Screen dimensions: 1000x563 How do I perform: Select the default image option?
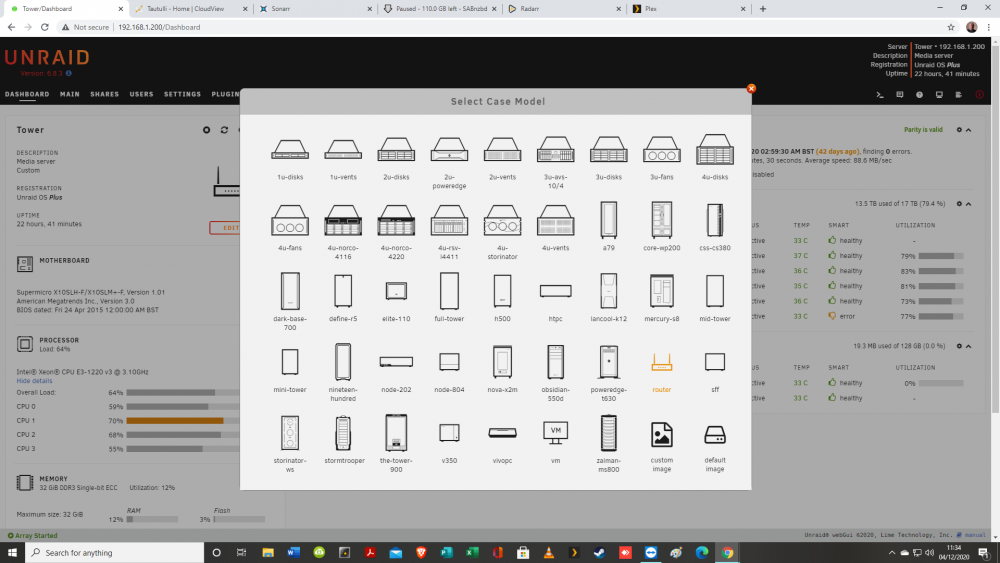[714, 435]
